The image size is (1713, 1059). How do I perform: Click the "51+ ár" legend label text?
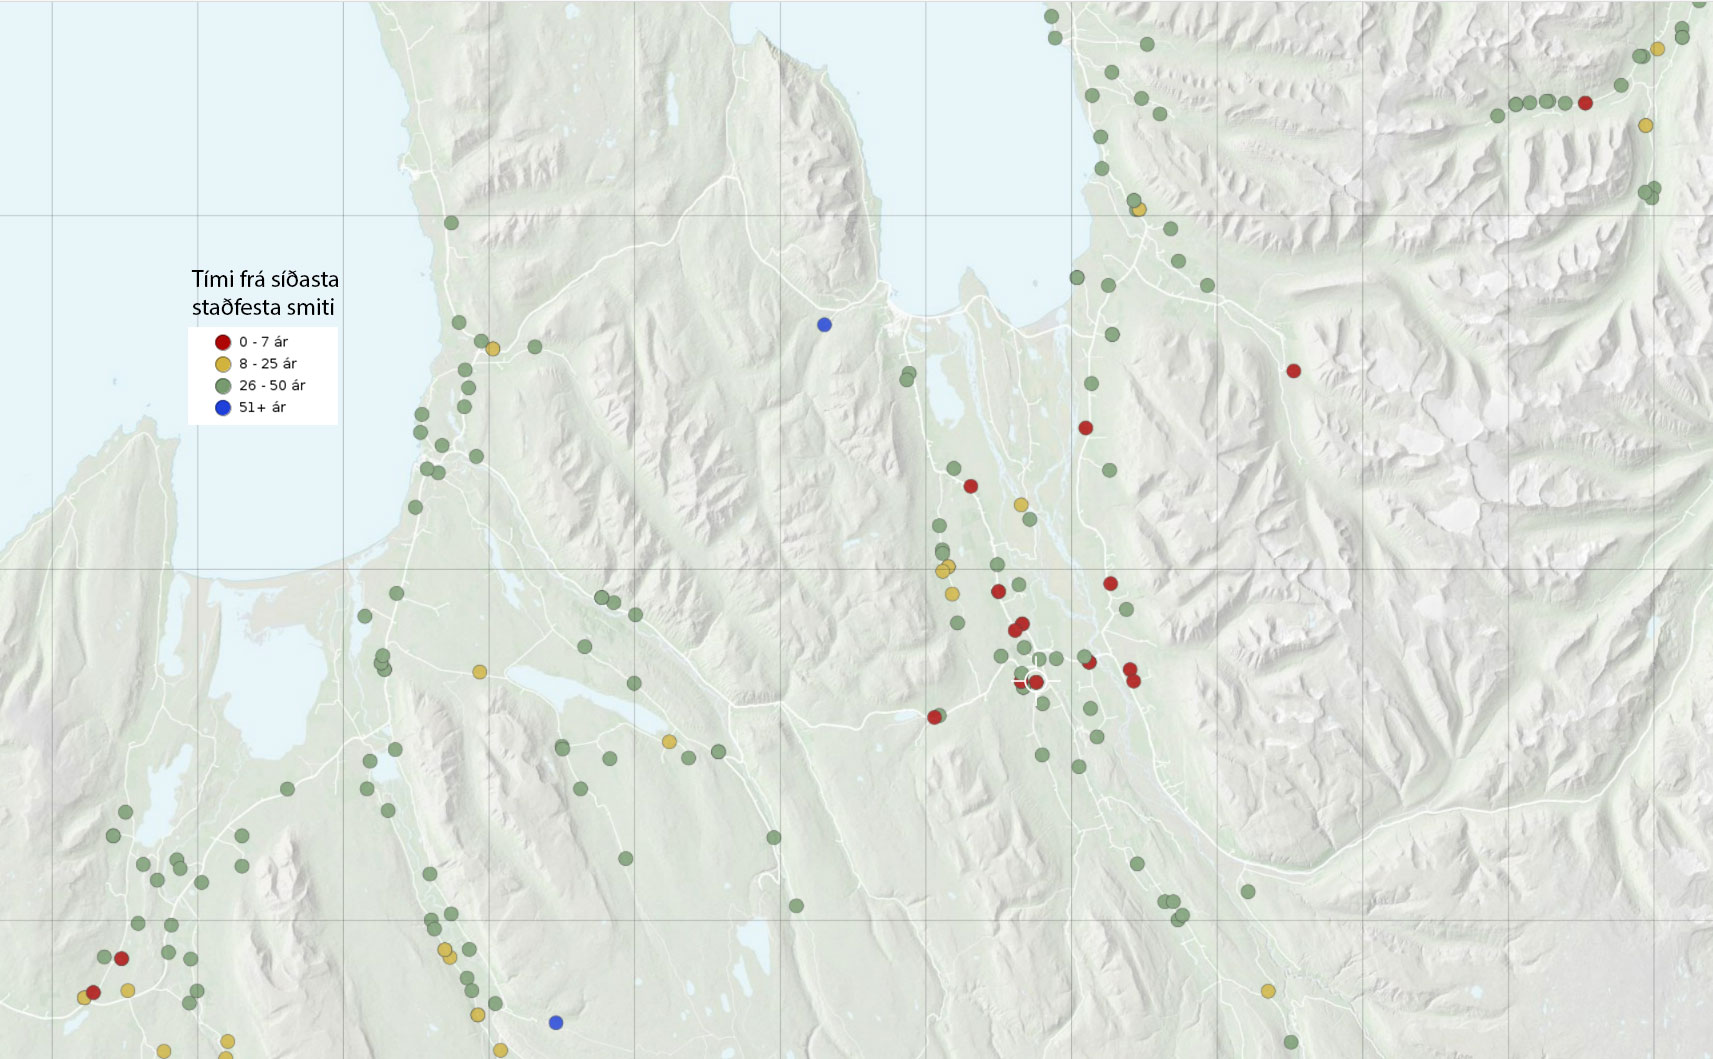(262, 408)
